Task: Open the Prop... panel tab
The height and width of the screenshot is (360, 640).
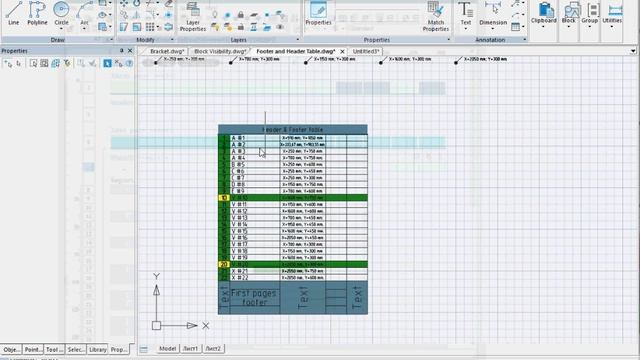Action: coord(119,350)
